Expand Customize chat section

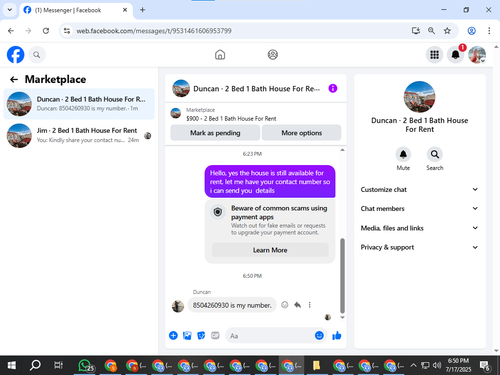click(419, 189)
